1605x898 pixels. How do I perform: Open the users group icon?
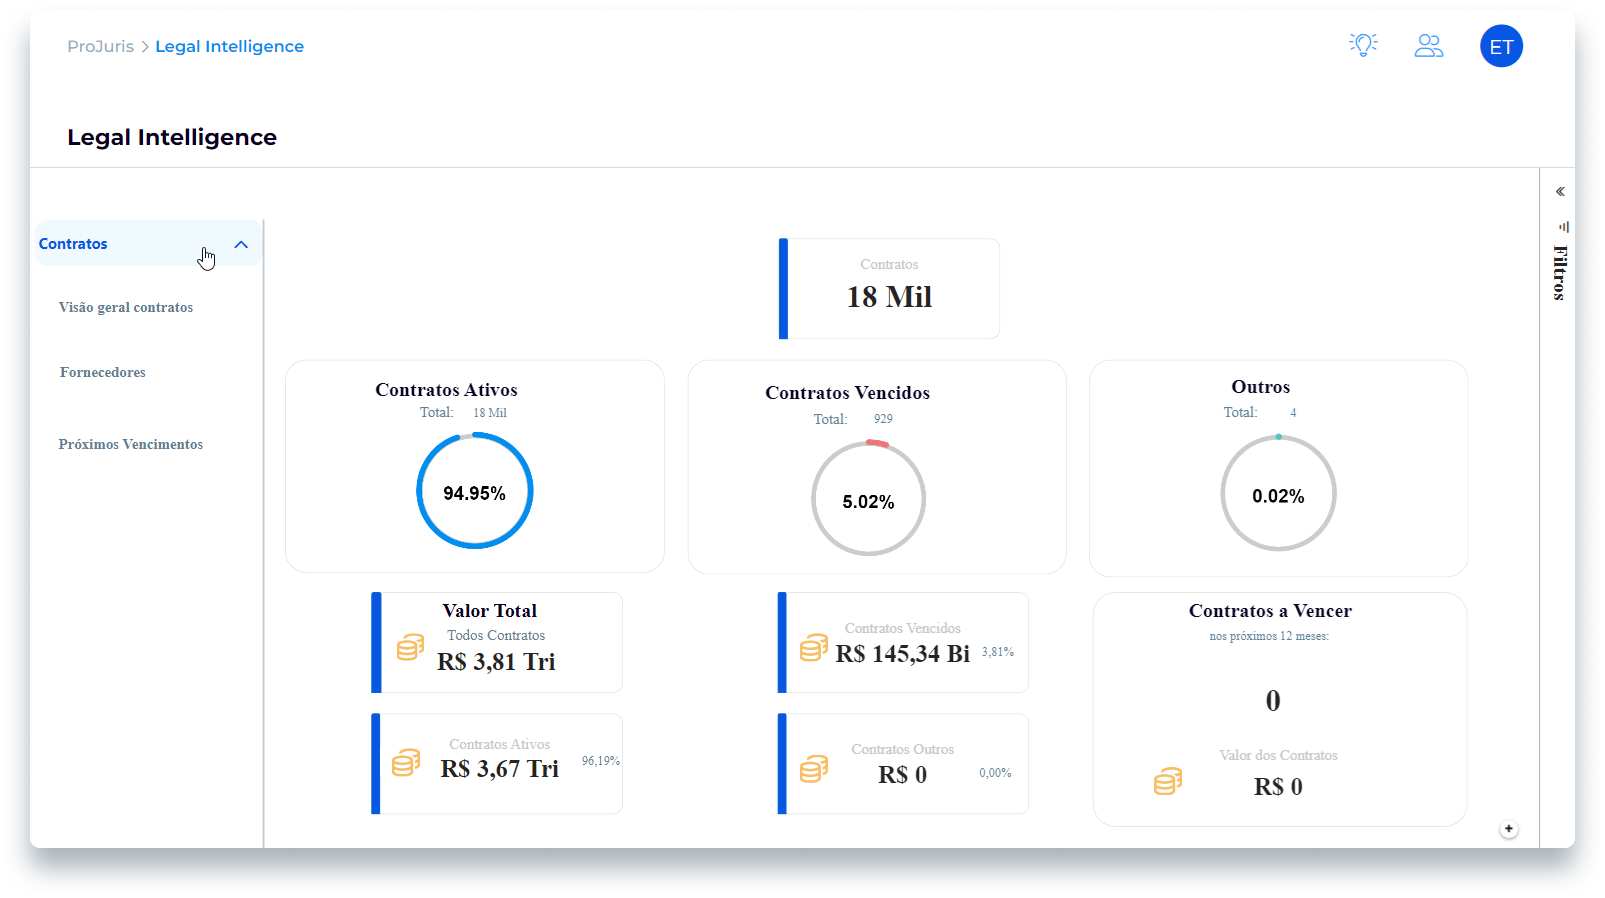(1429, 46)
